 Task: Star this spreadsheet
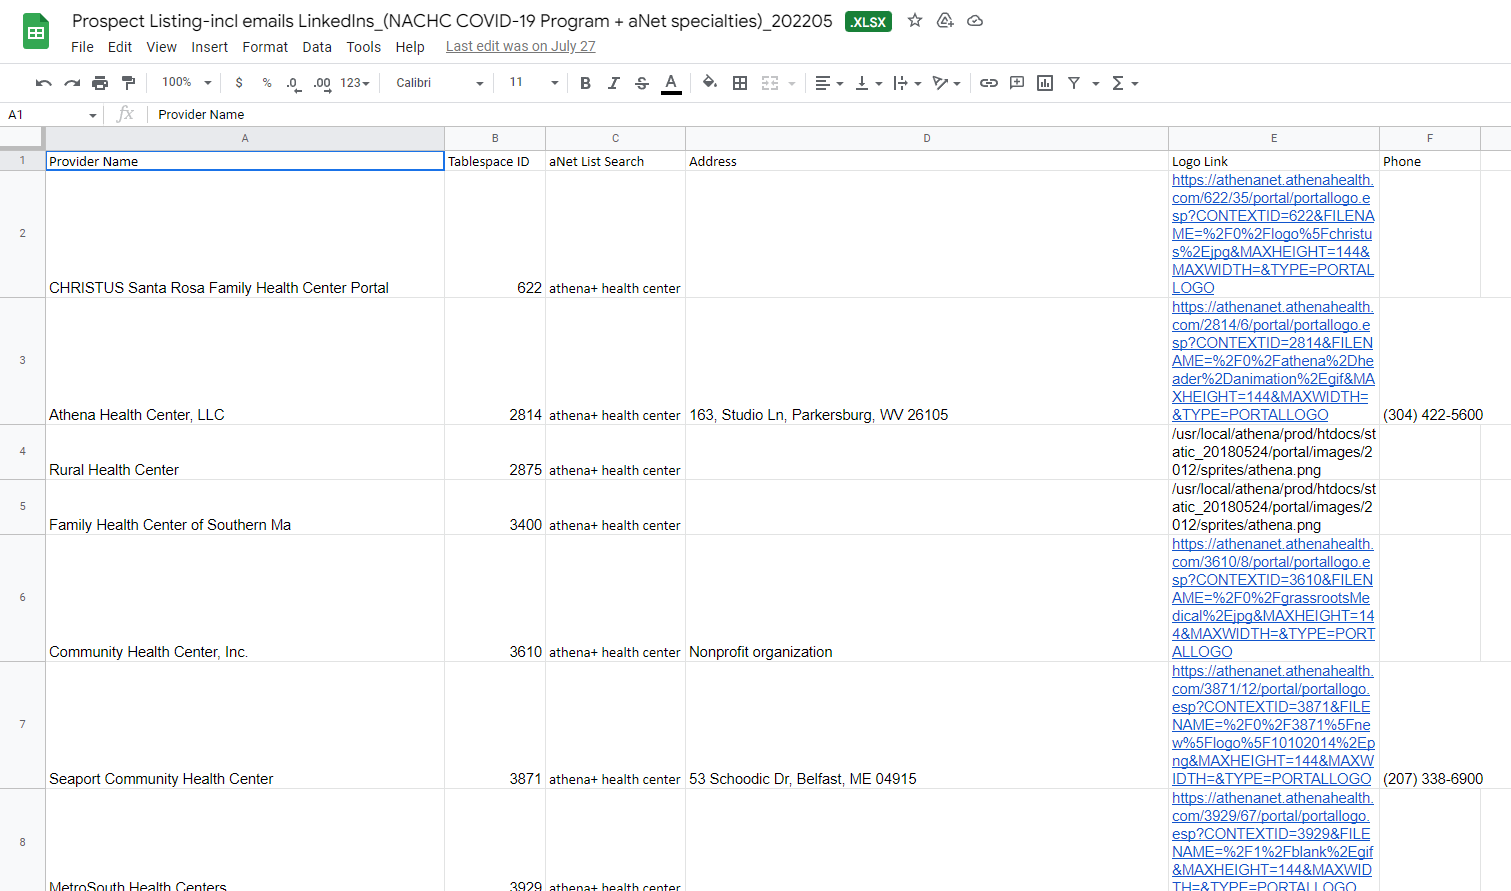(x=915, y=21)
